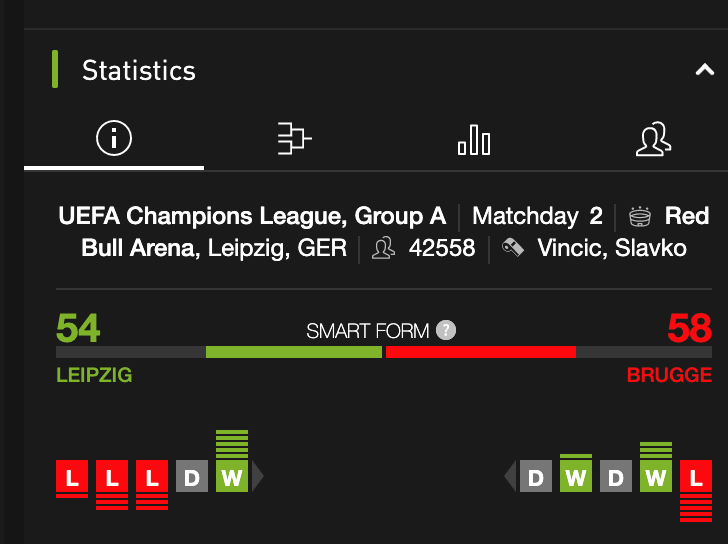Open the lineups players tab icon
728x544 pixels.
click(653, 139)
